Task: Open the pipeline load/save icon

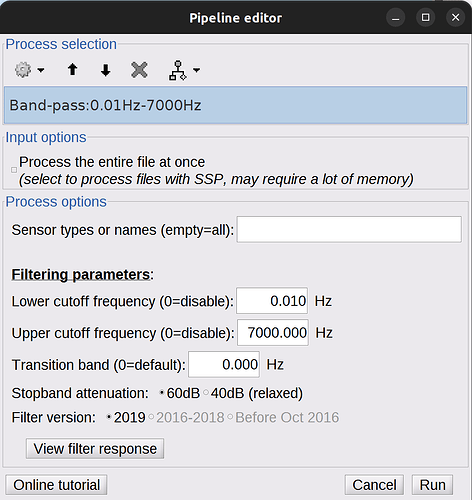Action: coord(178,70)
